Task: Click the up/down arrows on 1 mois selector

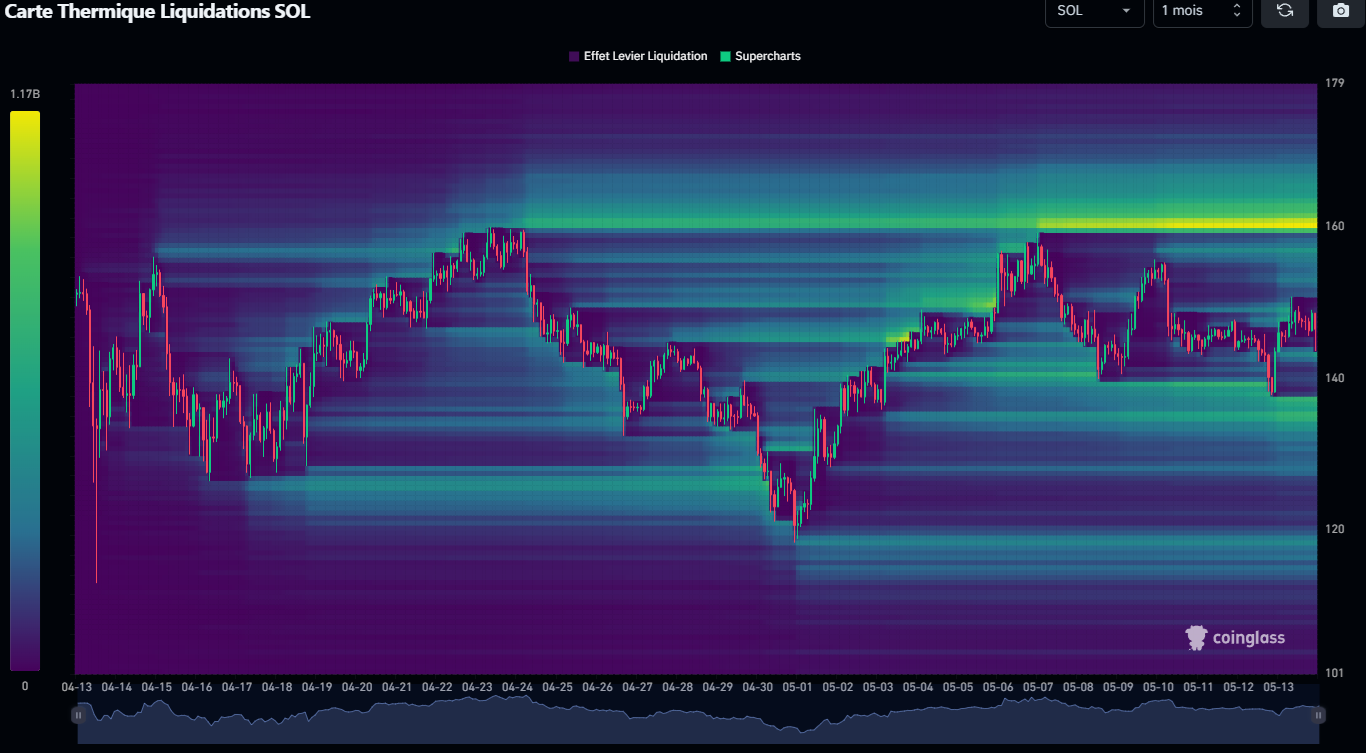Action: tap(1236, 11)
